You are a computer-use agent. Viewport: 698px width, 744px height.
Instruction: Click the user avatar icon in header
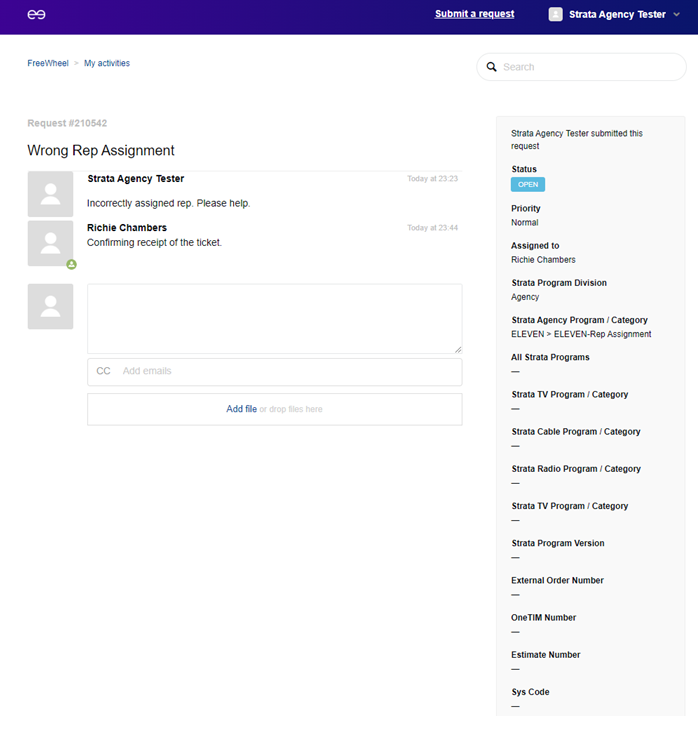coord(555,14)
